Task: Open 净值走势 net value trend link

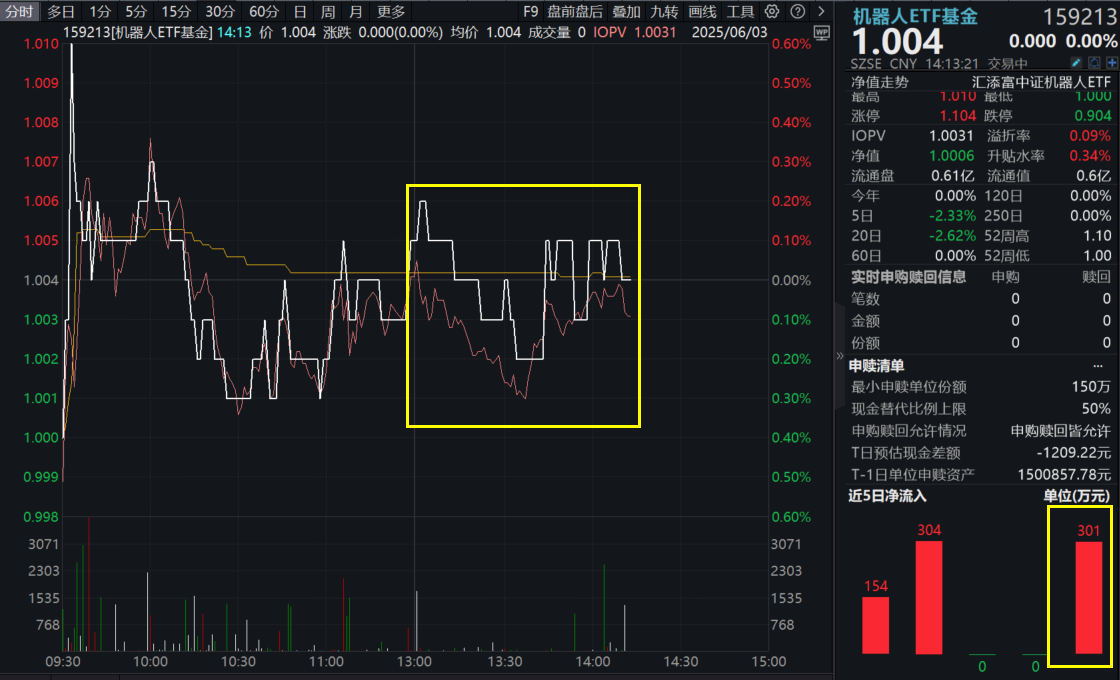Action: coord(881,82)
